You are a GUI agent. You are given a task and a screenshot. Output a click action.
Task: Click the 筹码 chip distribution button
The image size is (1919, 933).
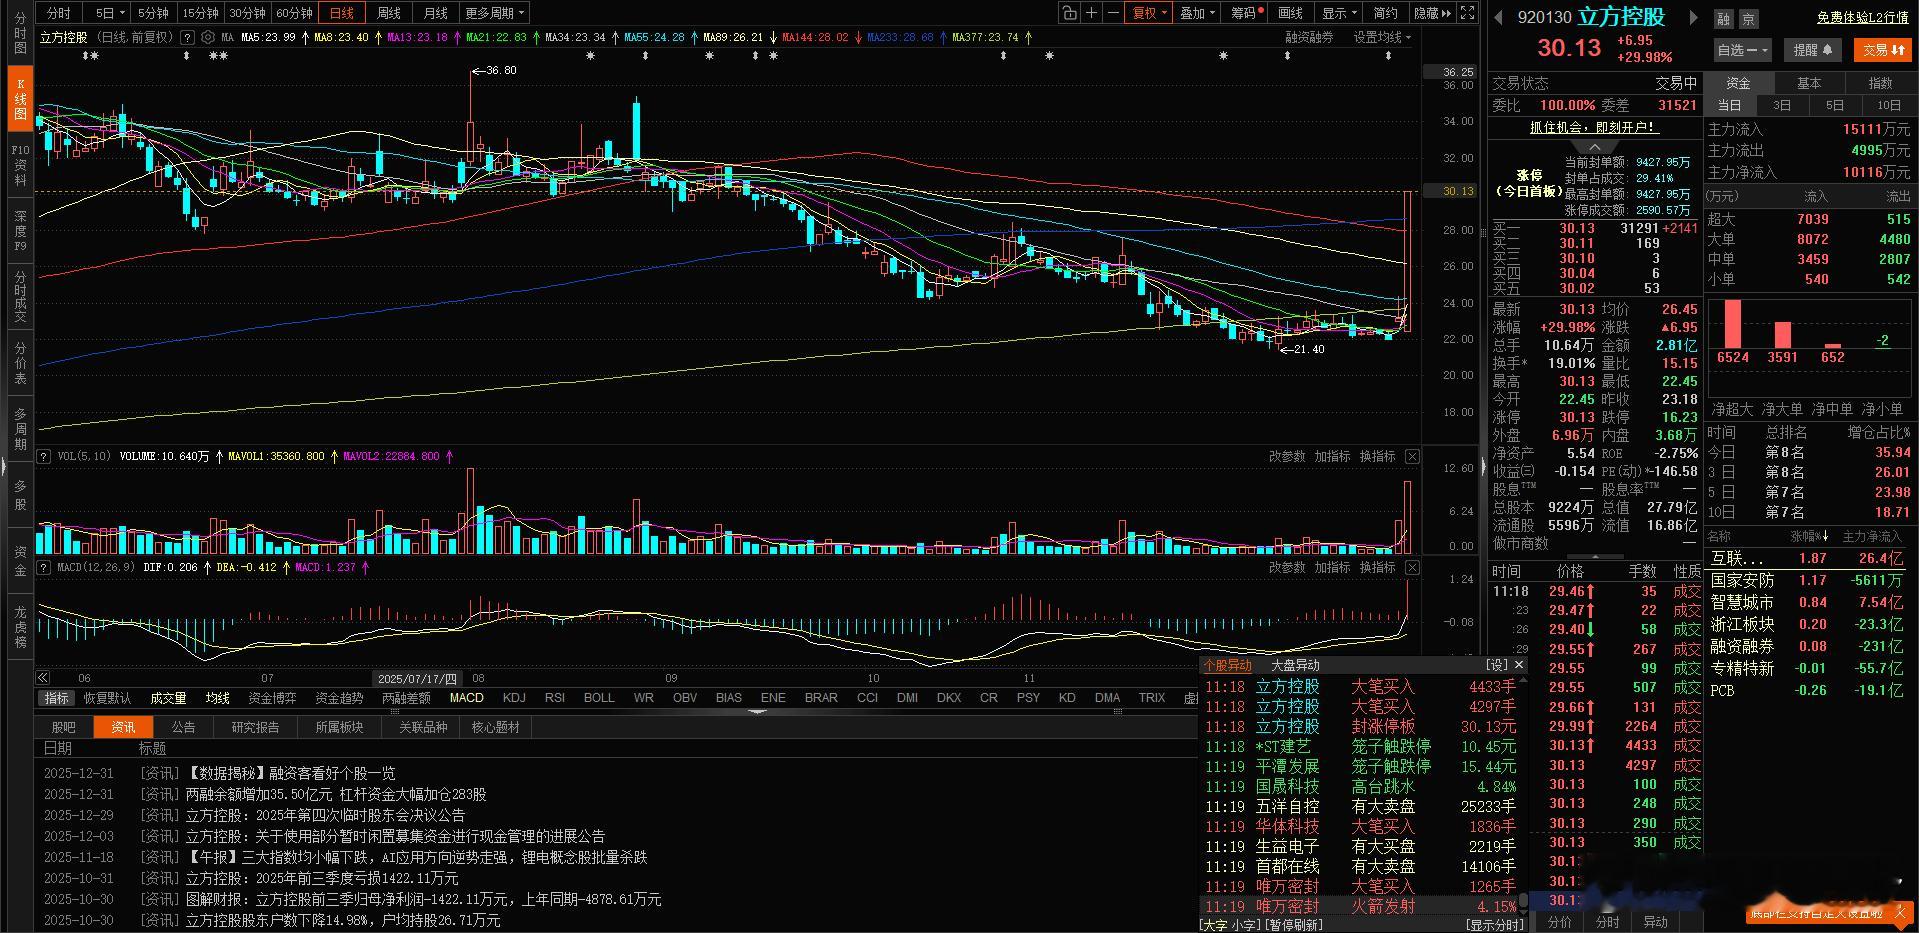[x=1246, y=13]
